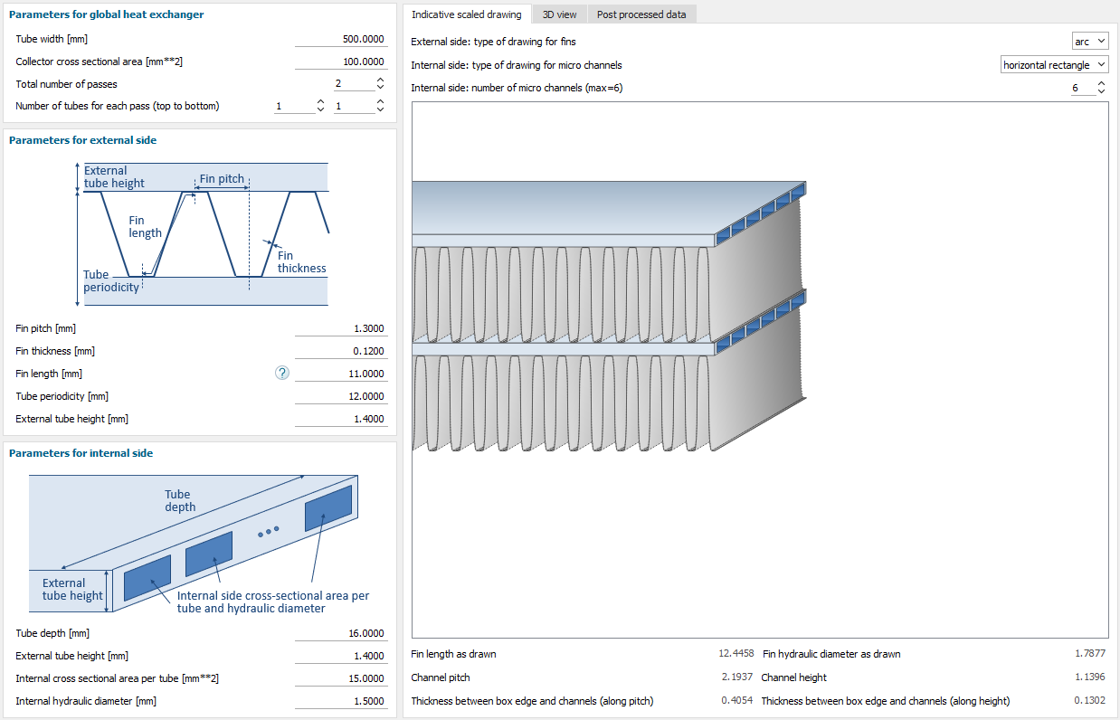1120x720 pixels.
Task: Click the Collector cross sectional area field
Action: pyautogui.click(x=340, y=62)
